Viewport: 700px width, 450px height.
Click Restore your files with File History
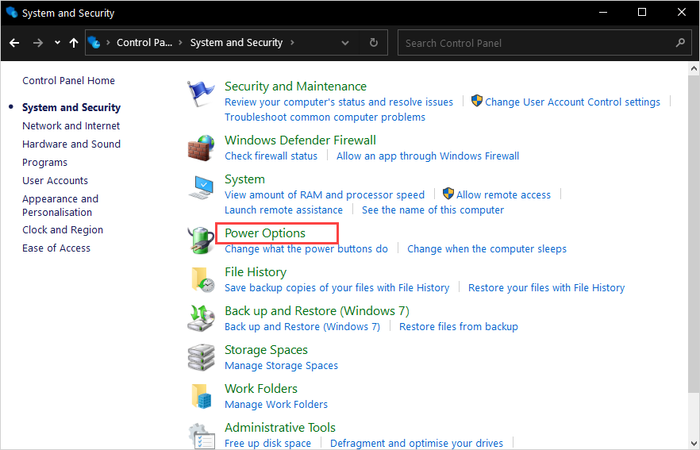pyautogui.click(x=546, y=288)
